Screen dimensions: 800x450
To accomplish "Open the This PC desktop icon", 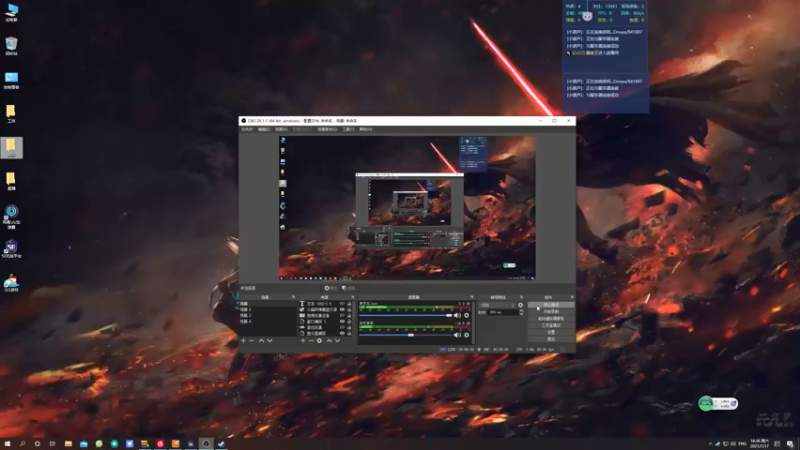I will (x=11, y=13).
